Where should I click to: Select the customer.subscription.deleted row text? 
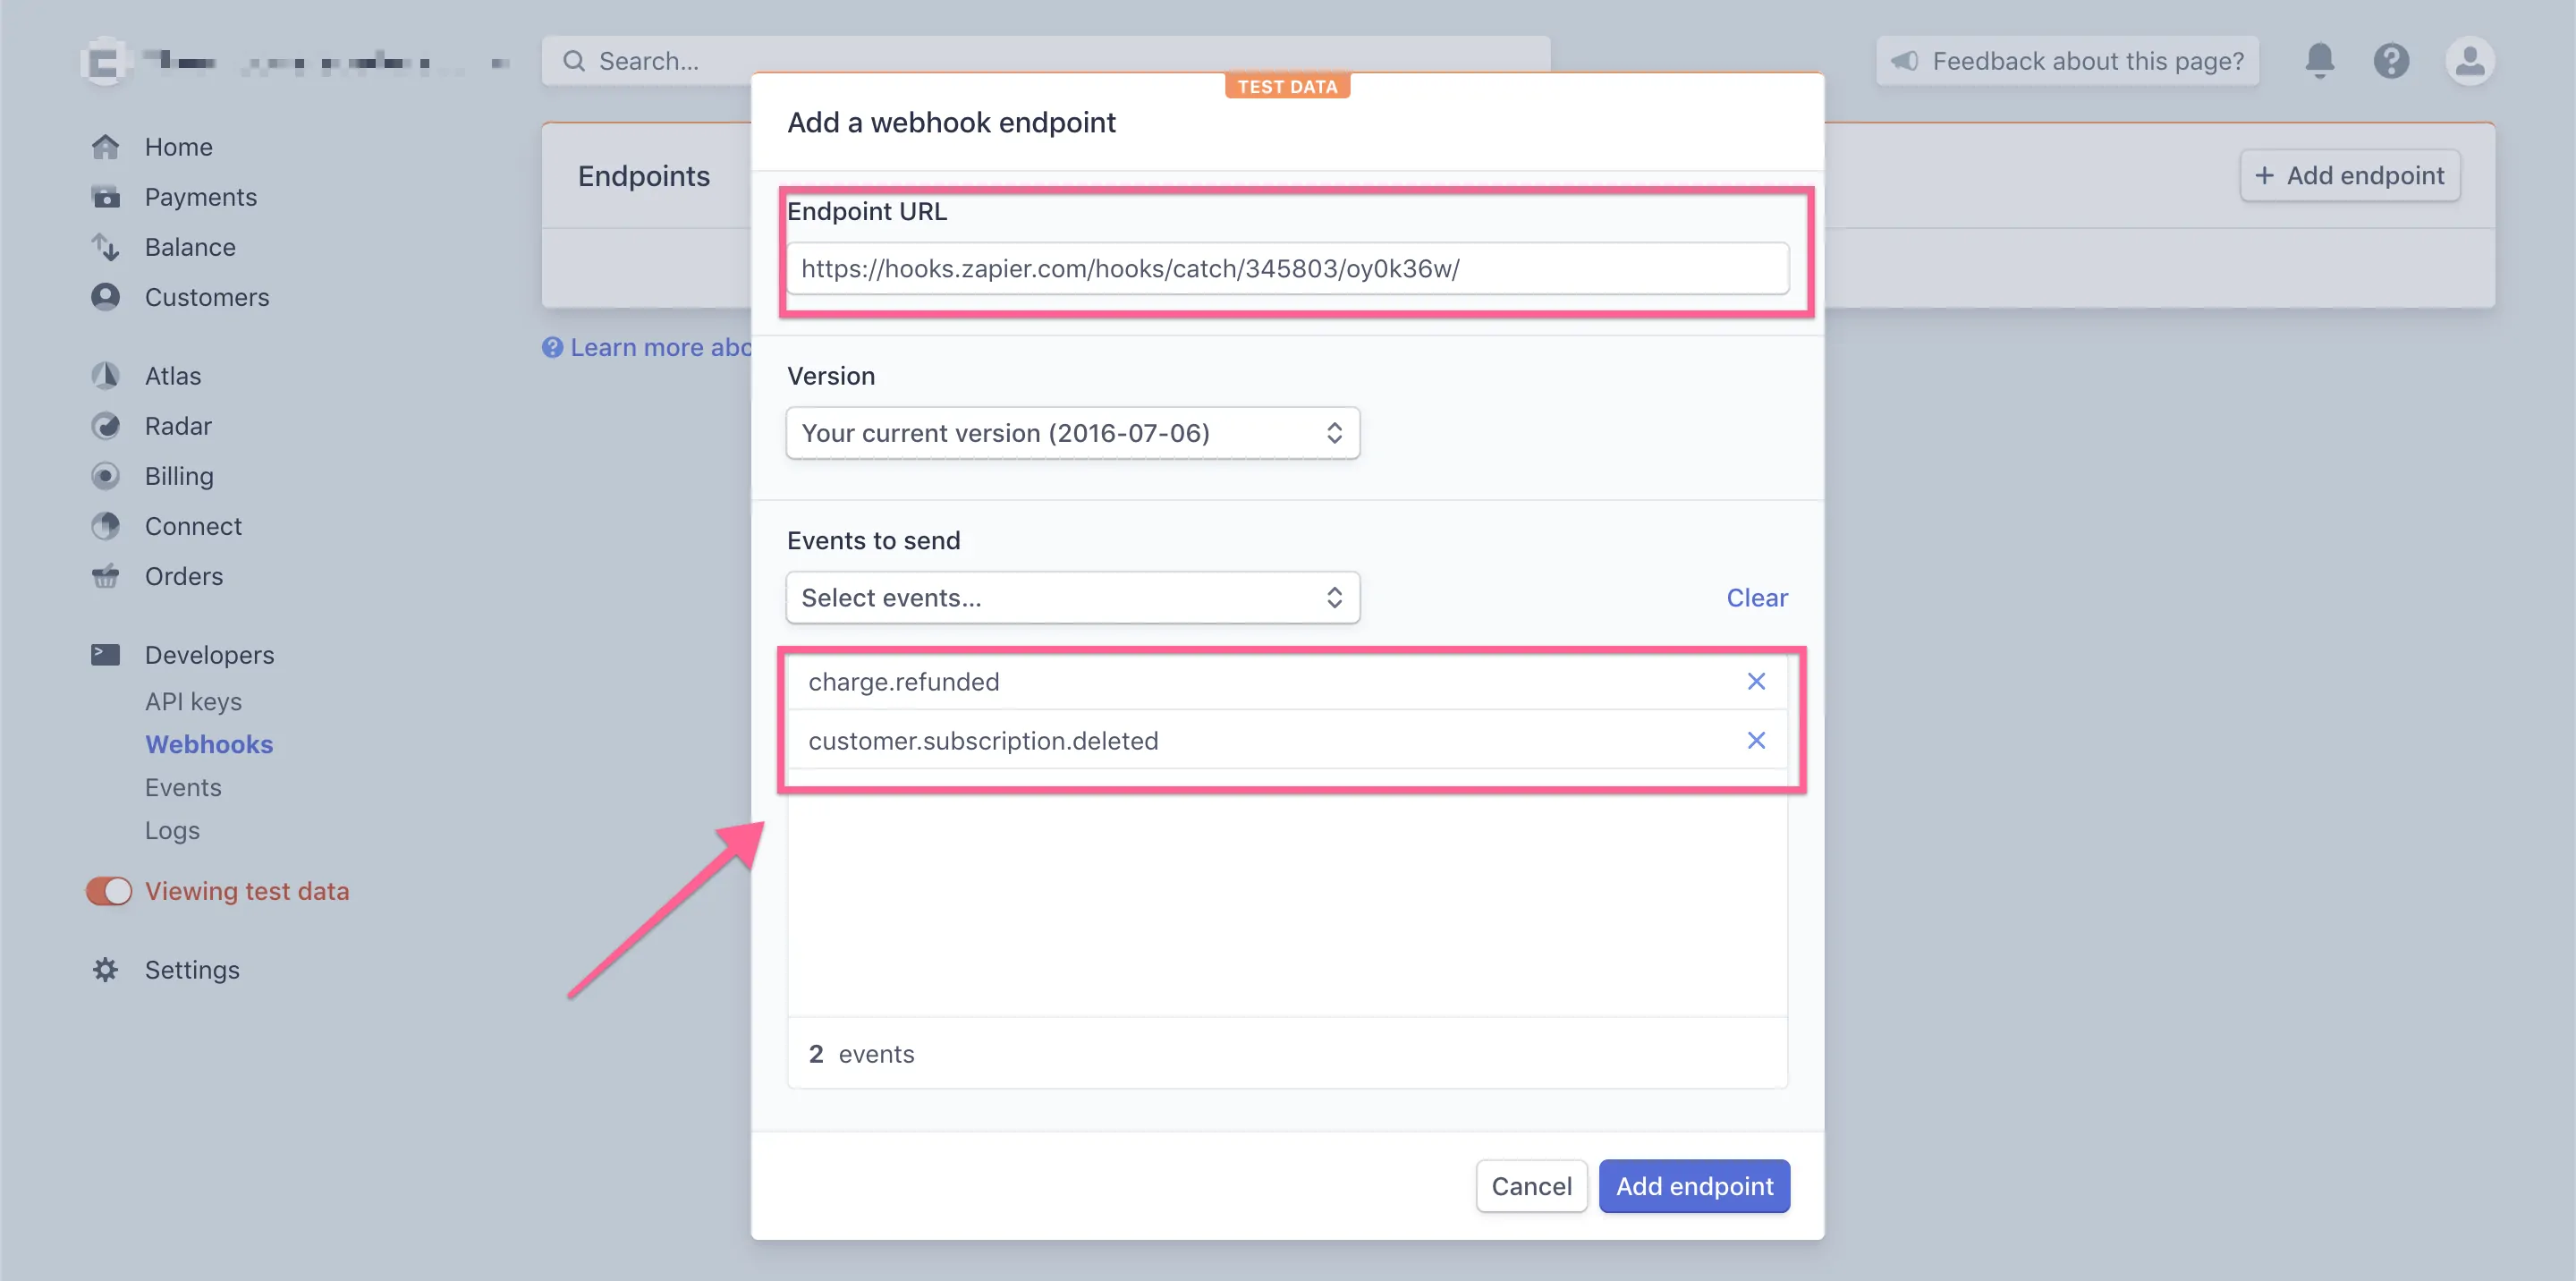983,740
